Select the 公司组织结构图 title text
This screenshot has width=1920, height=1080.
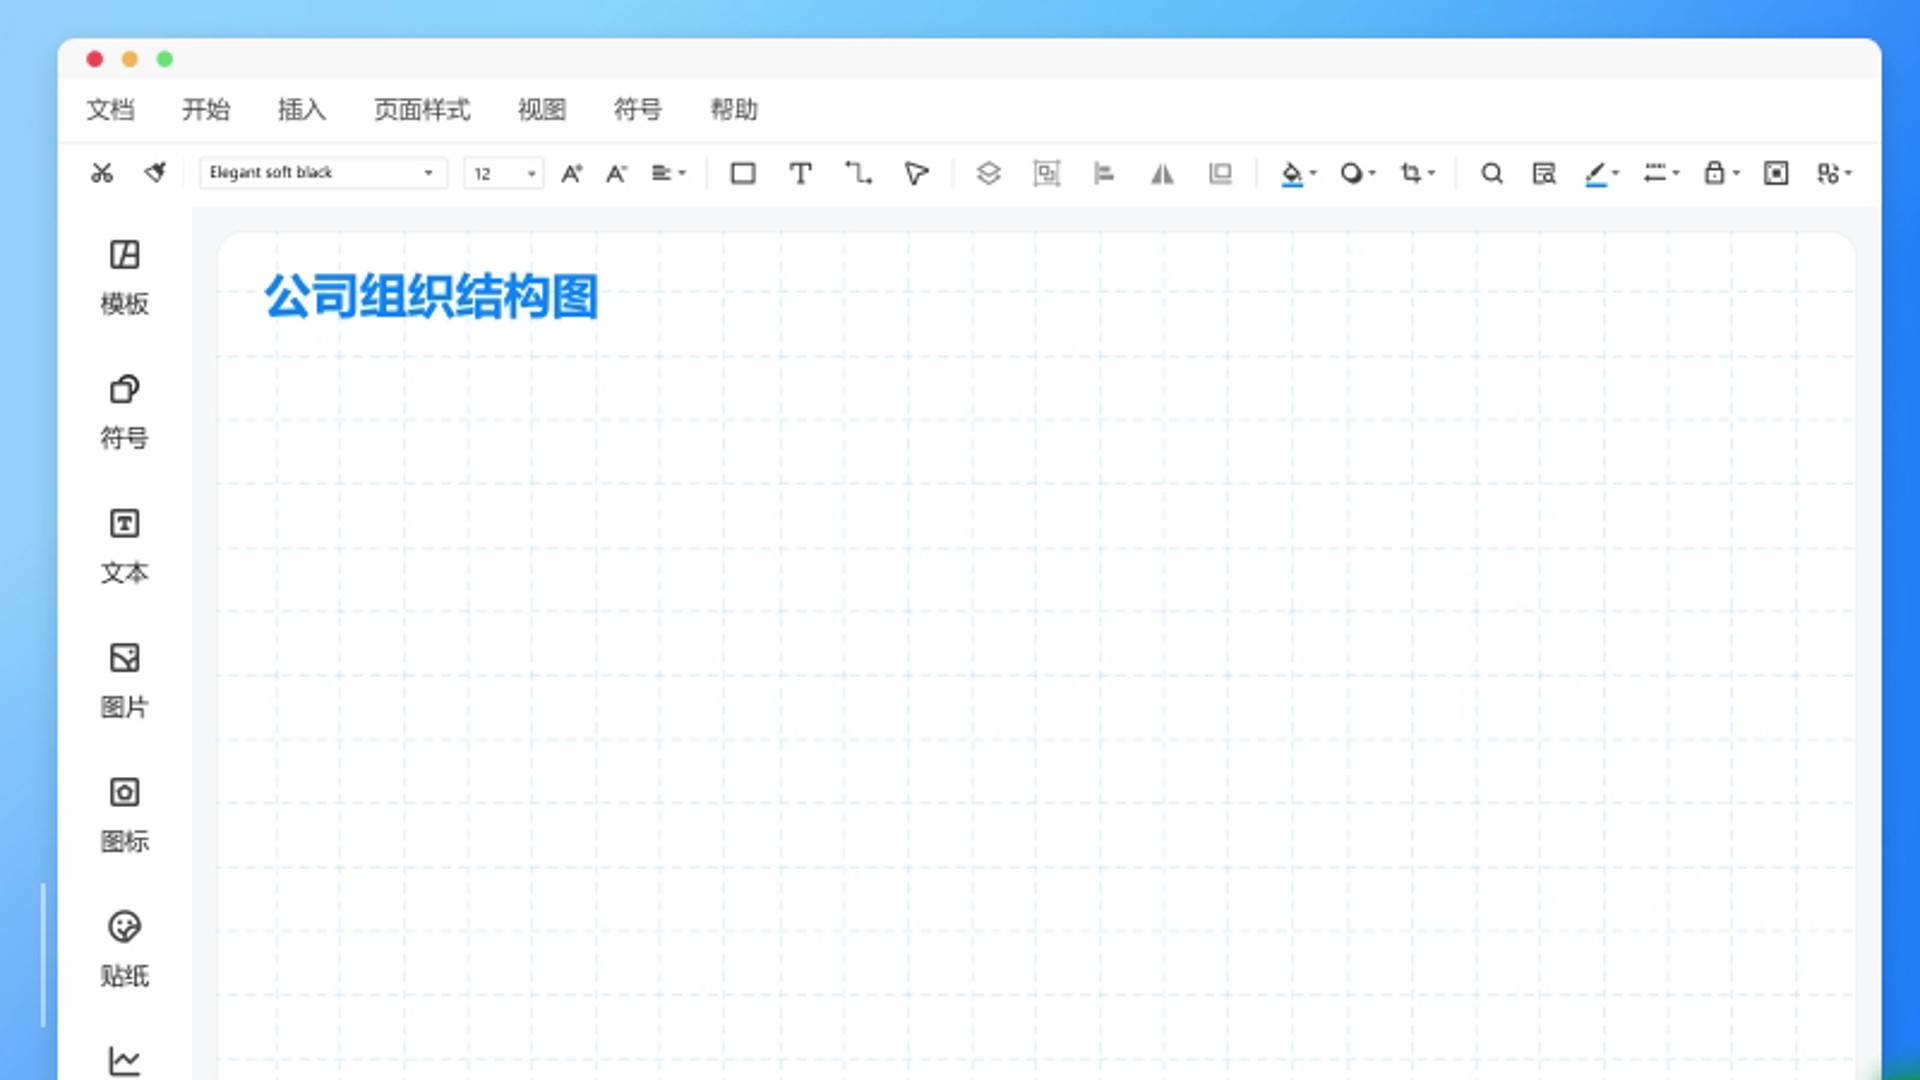point(431,297)
